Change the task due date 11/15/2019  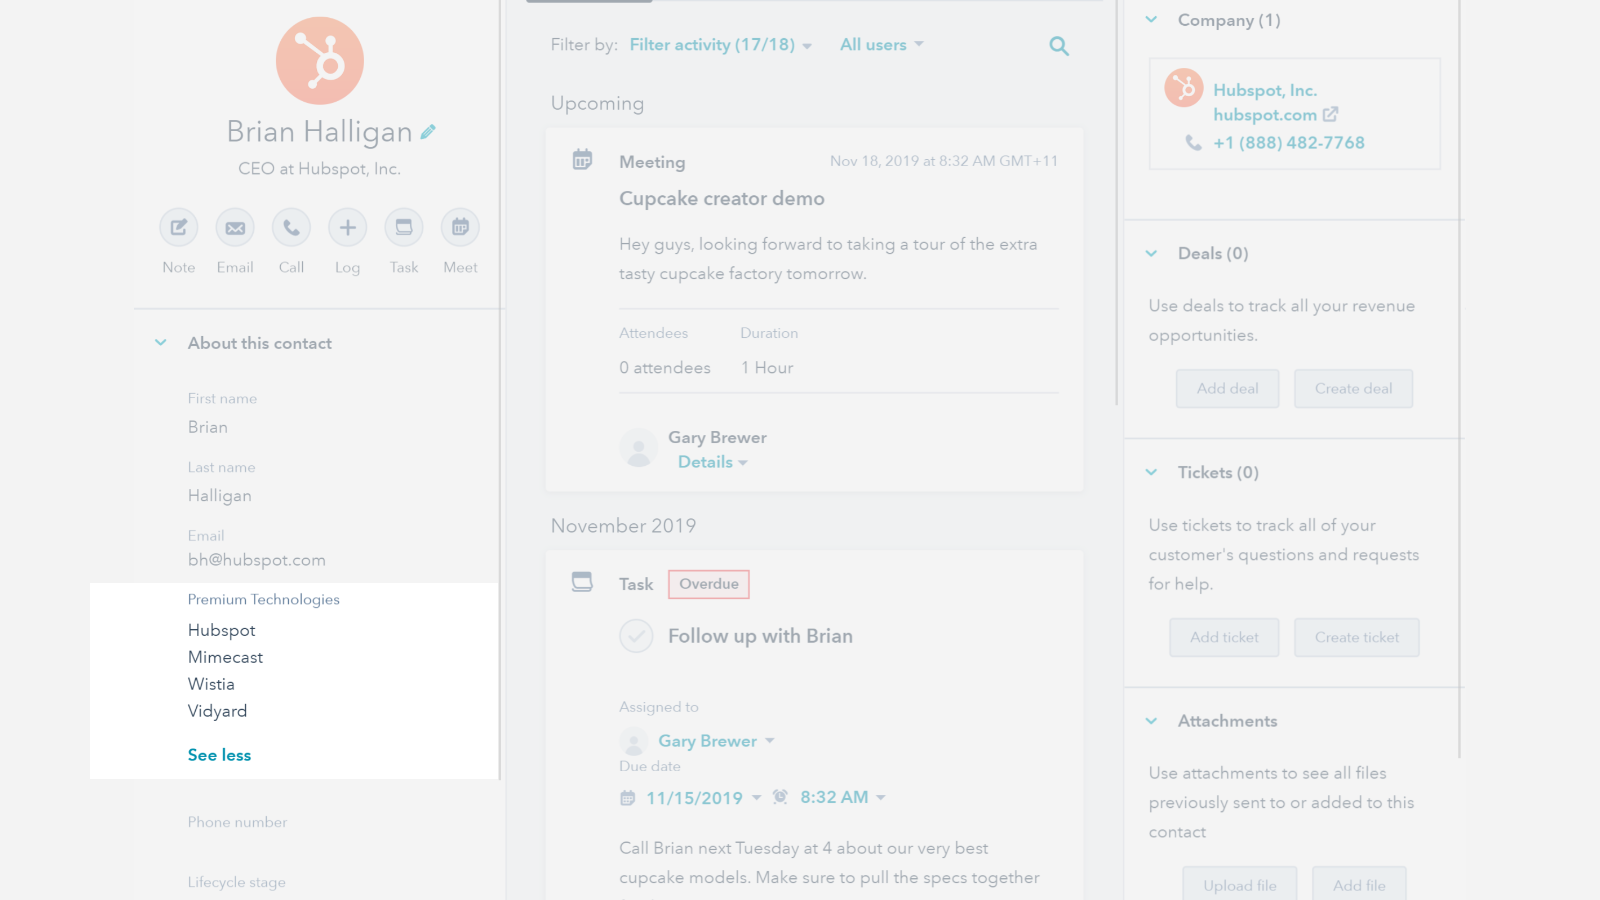(695, 798)
